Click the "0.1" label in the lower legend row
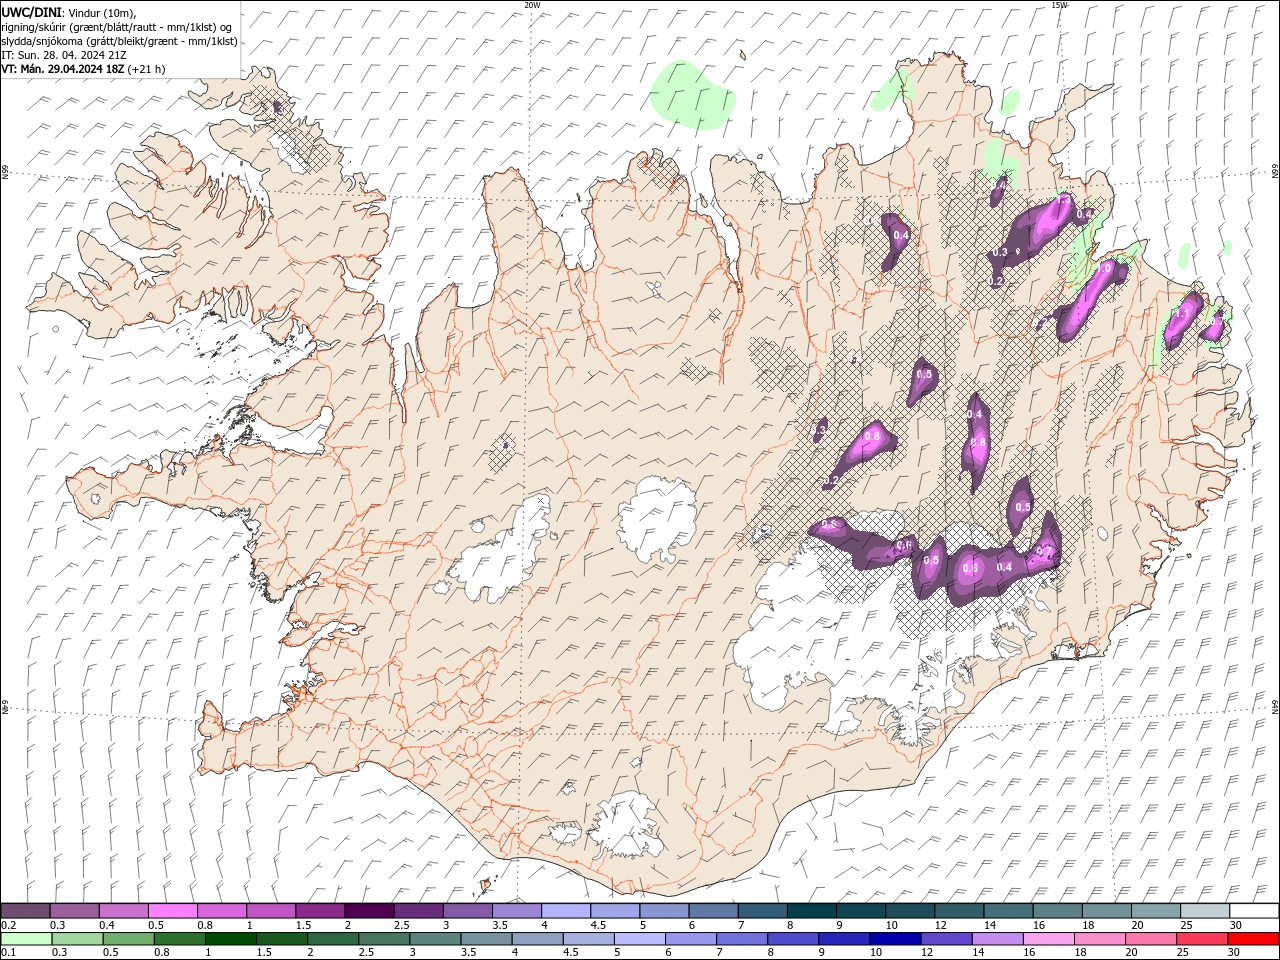 9,953
